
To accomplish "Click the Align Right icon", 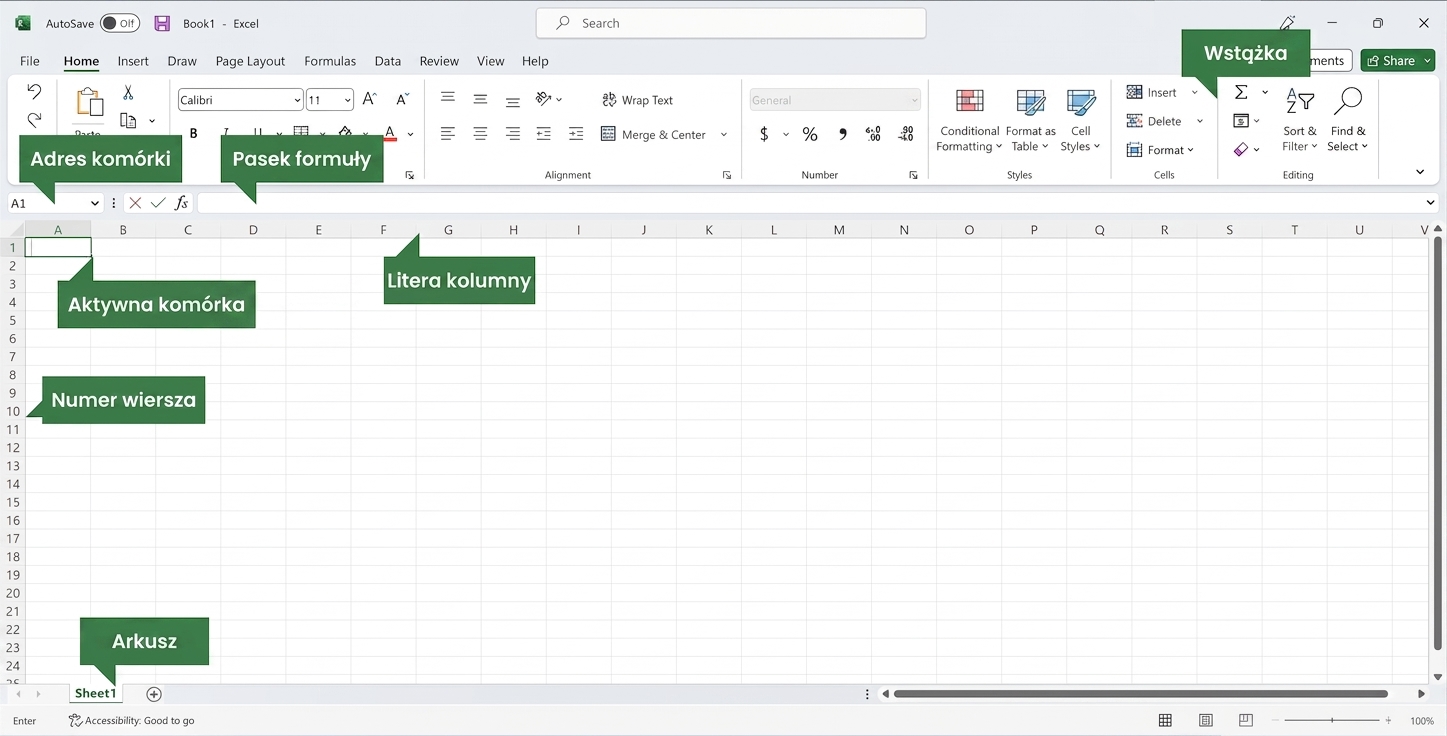I will coord(512,133).
